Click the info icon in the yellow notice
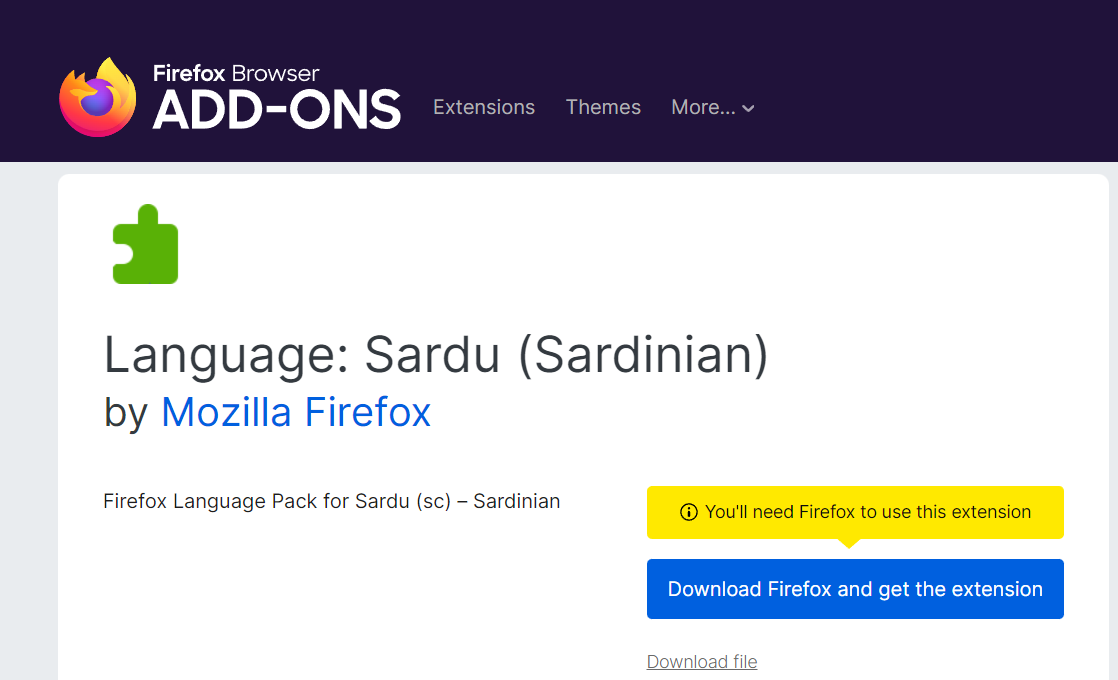The image size is (1118, 680). tap(688, 512)
